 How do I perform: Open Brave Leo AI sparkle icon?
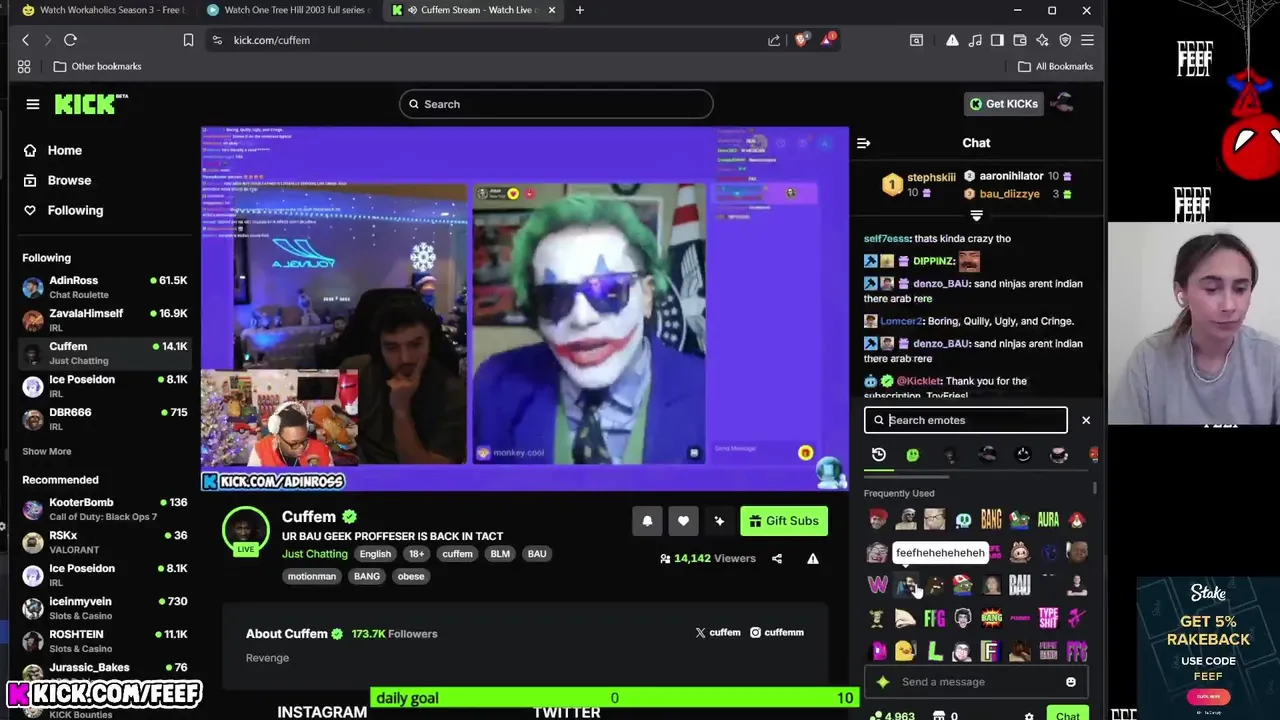1043,40
